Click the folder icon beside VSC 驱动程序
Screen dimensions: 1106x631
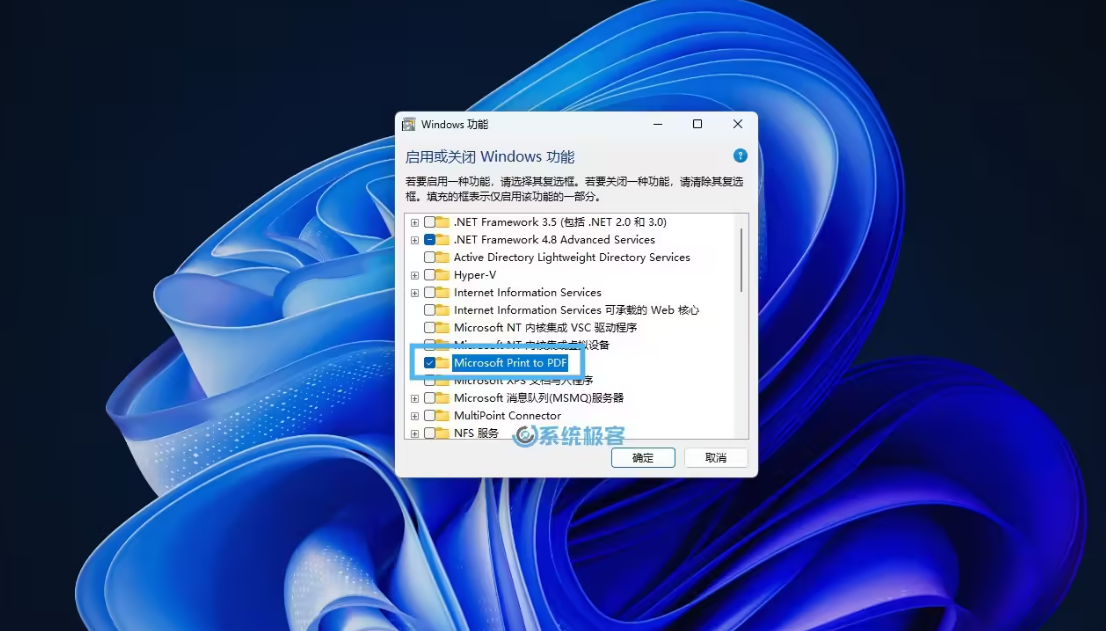[442, 328]
